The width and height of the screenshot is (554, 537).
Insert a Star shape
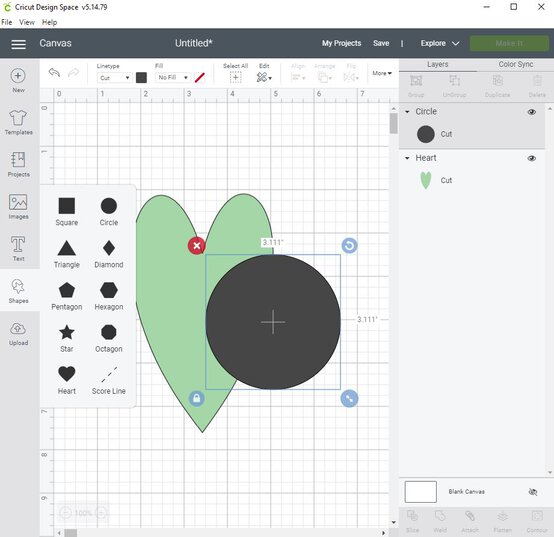click(67, 338)
